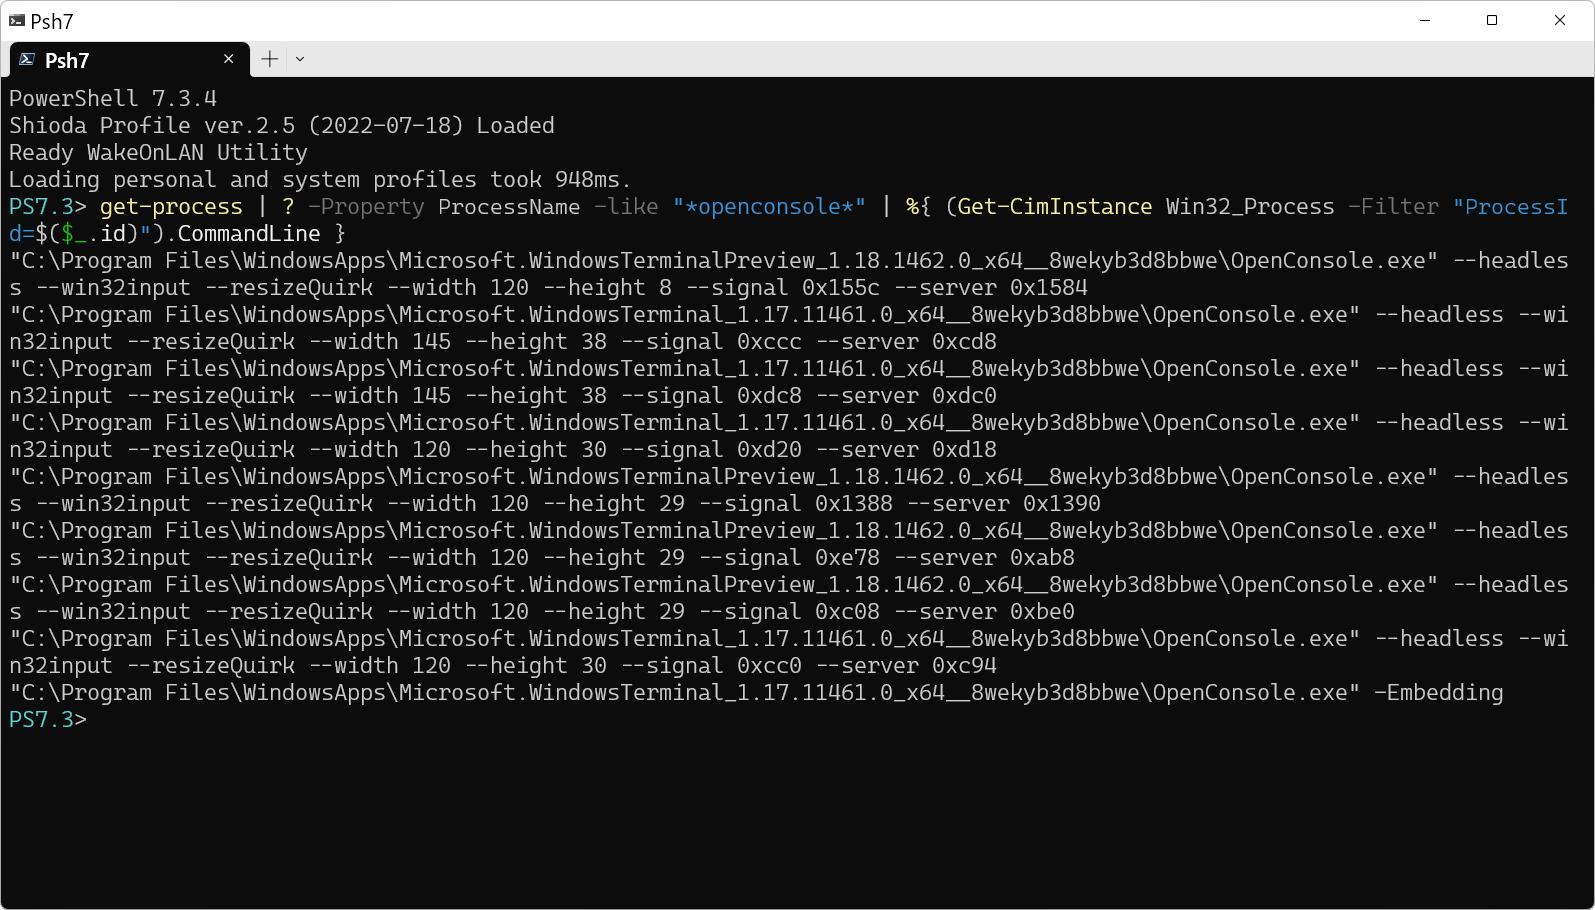
Task: Click the output line ending '--server 0xd18'
Action: (x=503, y=449)
